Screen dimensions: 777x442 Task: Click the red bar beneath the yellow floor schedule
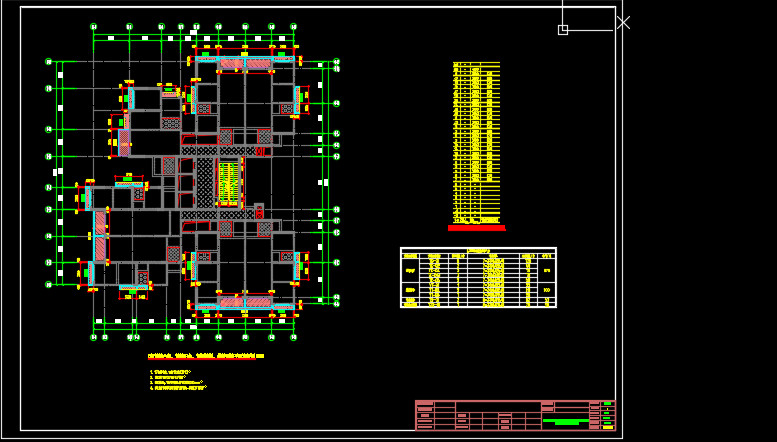coord(477,228)
